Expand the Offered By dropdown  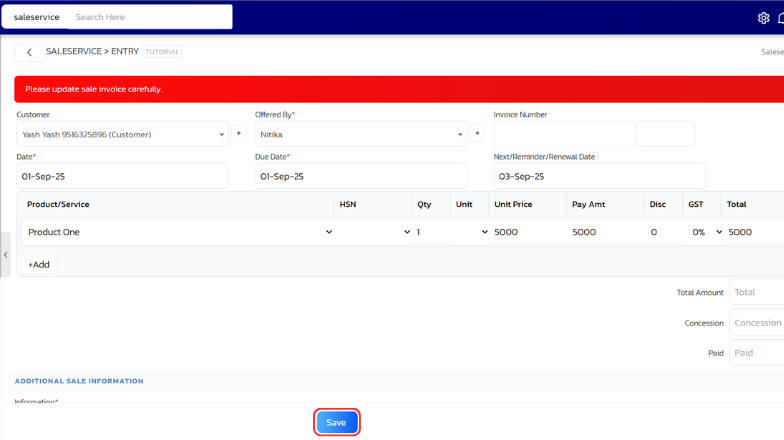click(360, 134)
